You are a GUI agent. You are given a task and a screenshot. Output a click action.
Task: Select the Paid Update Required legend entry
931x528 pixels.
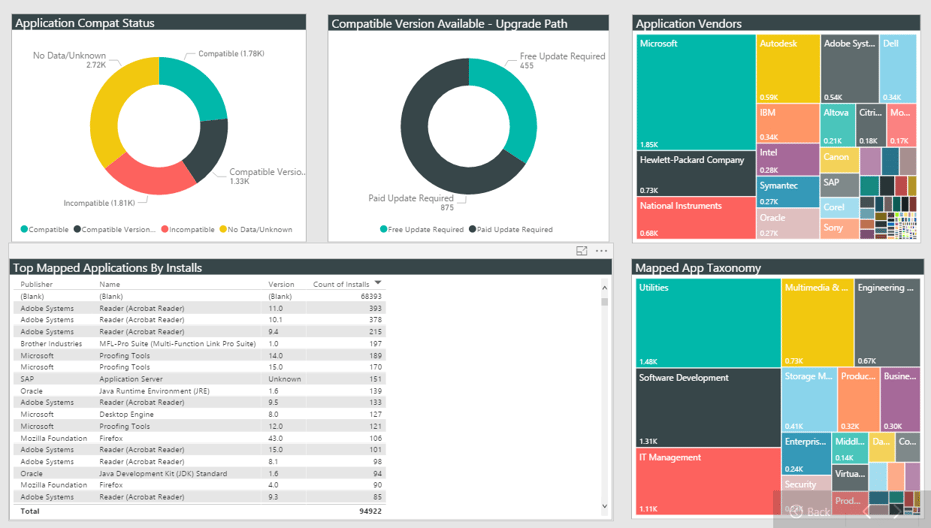(511, 229)
